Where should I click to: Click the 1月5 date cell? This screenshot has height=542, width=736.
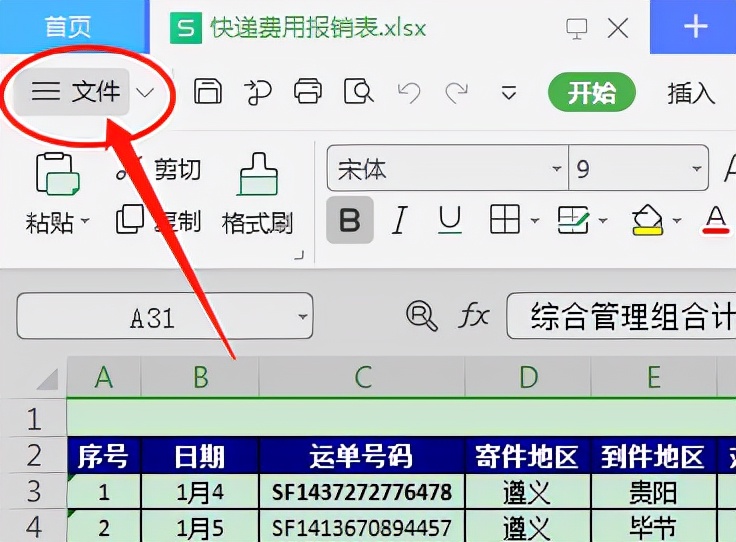coord(200,527)
